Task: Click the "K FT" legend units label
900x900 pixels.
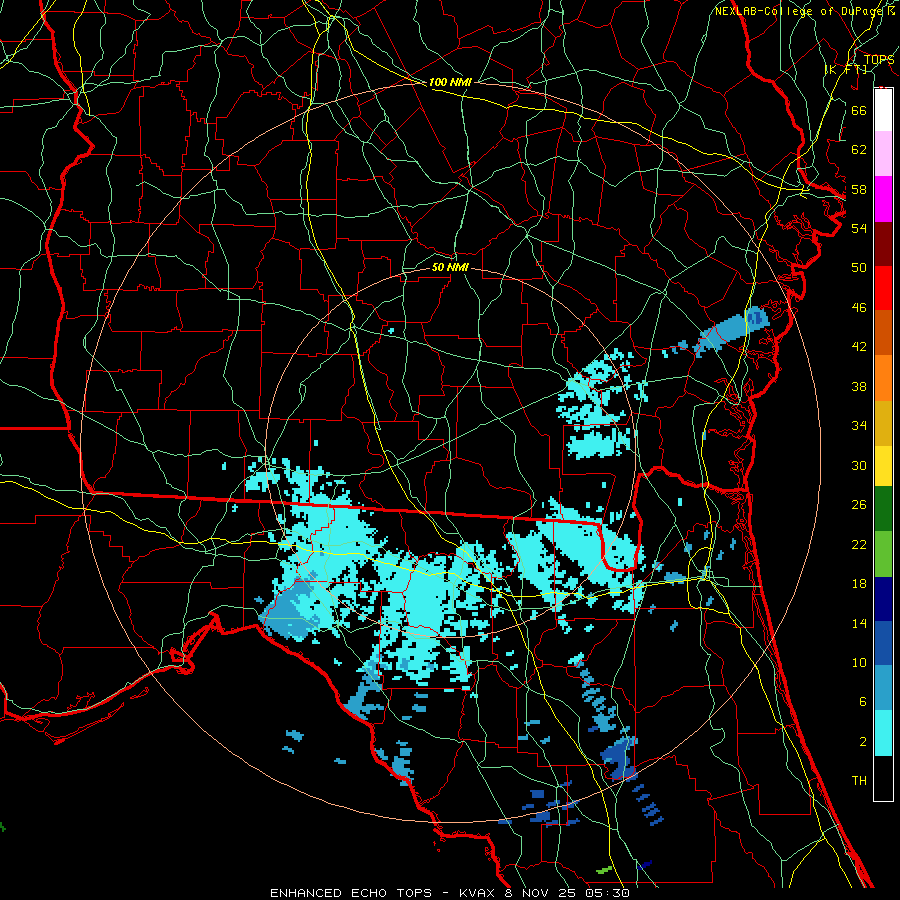Action: coord(845,69)
